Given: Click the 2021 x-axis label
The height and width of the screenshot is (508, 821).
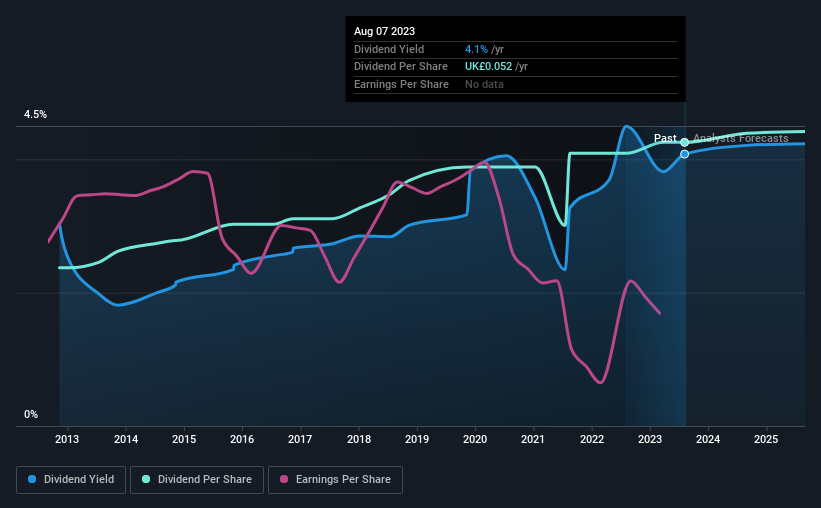Looking at the screenshot, I should (532, 439).
